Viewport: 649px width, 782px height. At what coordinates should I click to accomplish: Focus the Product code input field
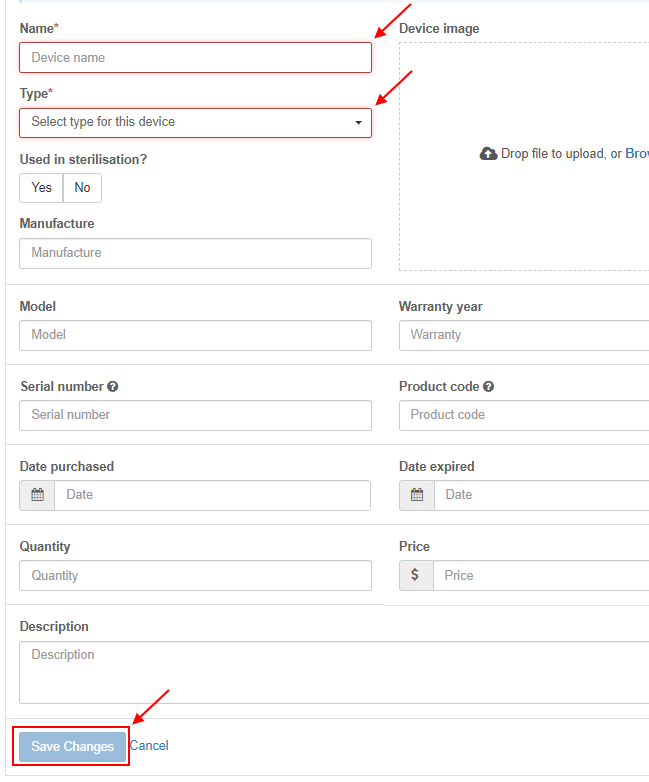[x=524, y=415]
